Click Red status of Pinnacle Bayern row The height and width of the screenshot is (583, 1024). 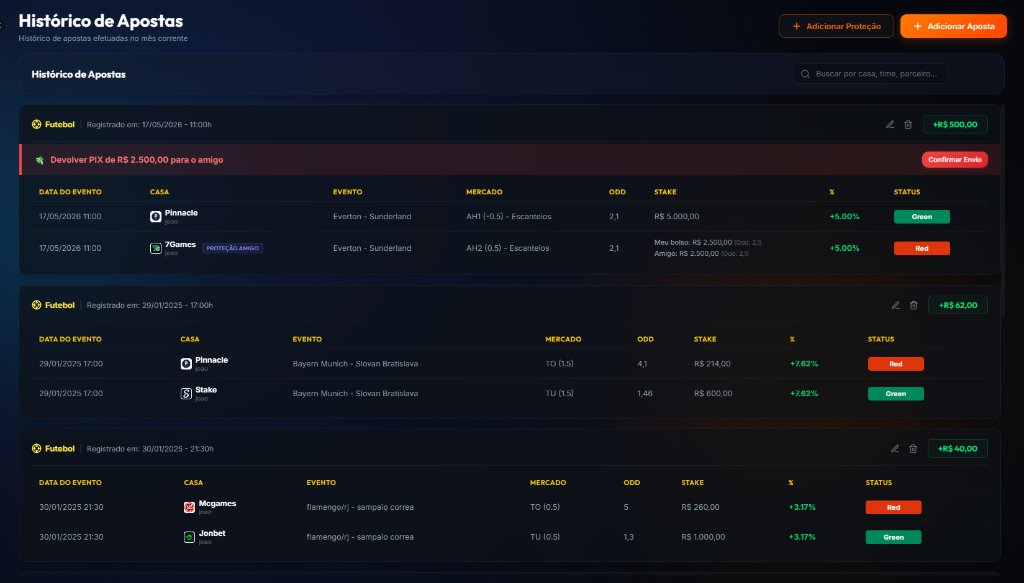tap(895, 364)
